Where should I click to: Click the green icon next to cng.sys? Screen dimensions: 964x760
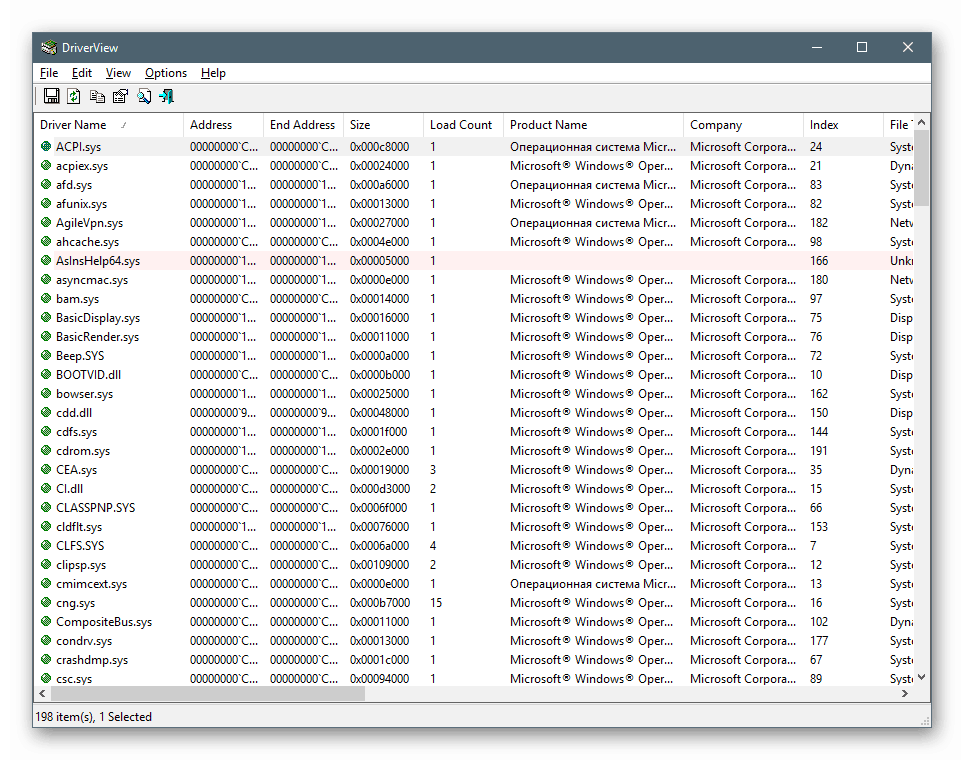click(46, 603)
